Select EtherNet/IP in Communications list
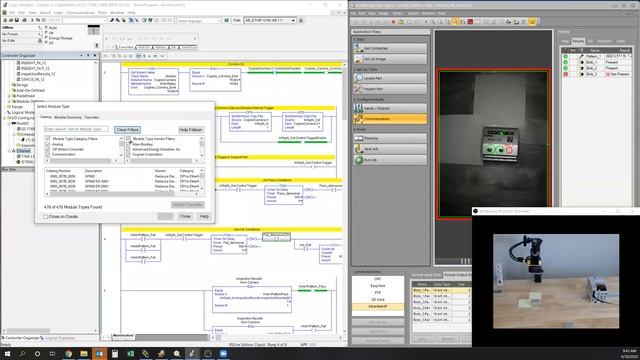 (378, 307)
